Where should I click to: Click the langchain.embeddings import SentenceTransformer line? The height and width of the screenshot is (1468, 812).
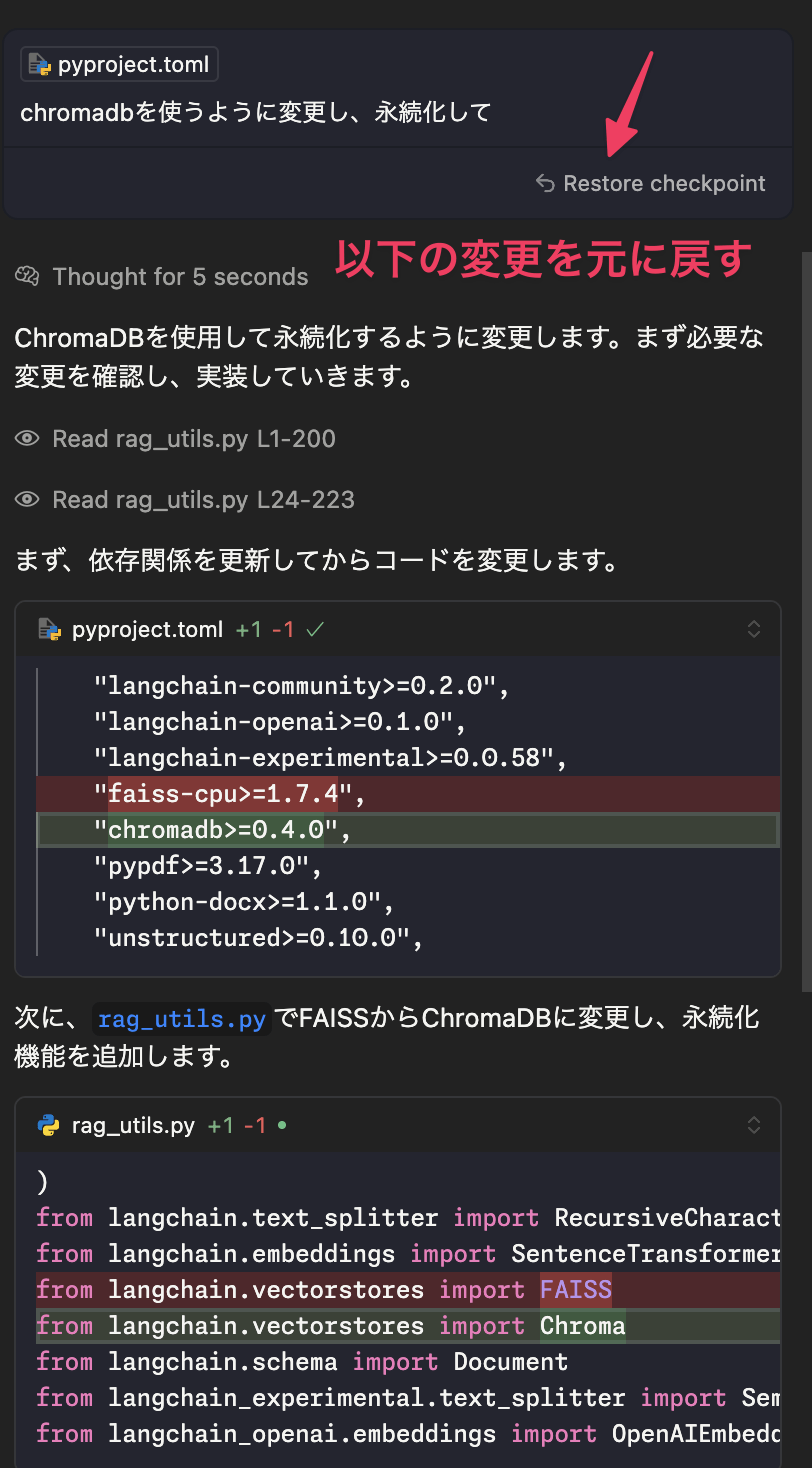pos(408,1254)
